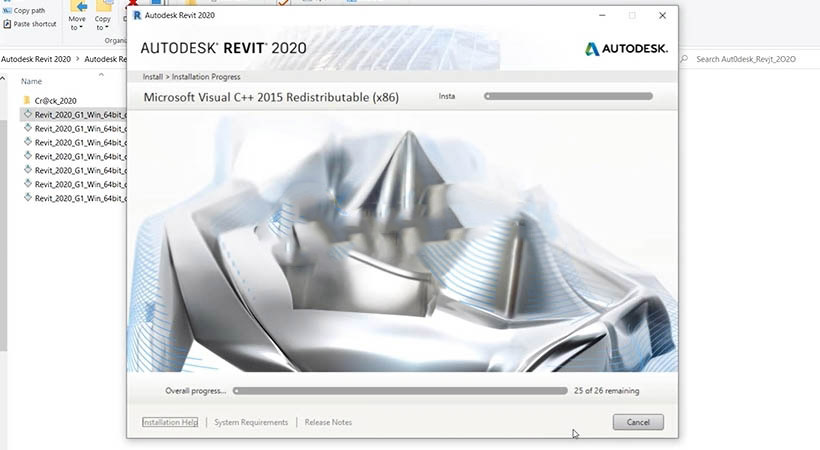
Task: Click the Cr@ck_2020 folder icon
Action: 27,100
